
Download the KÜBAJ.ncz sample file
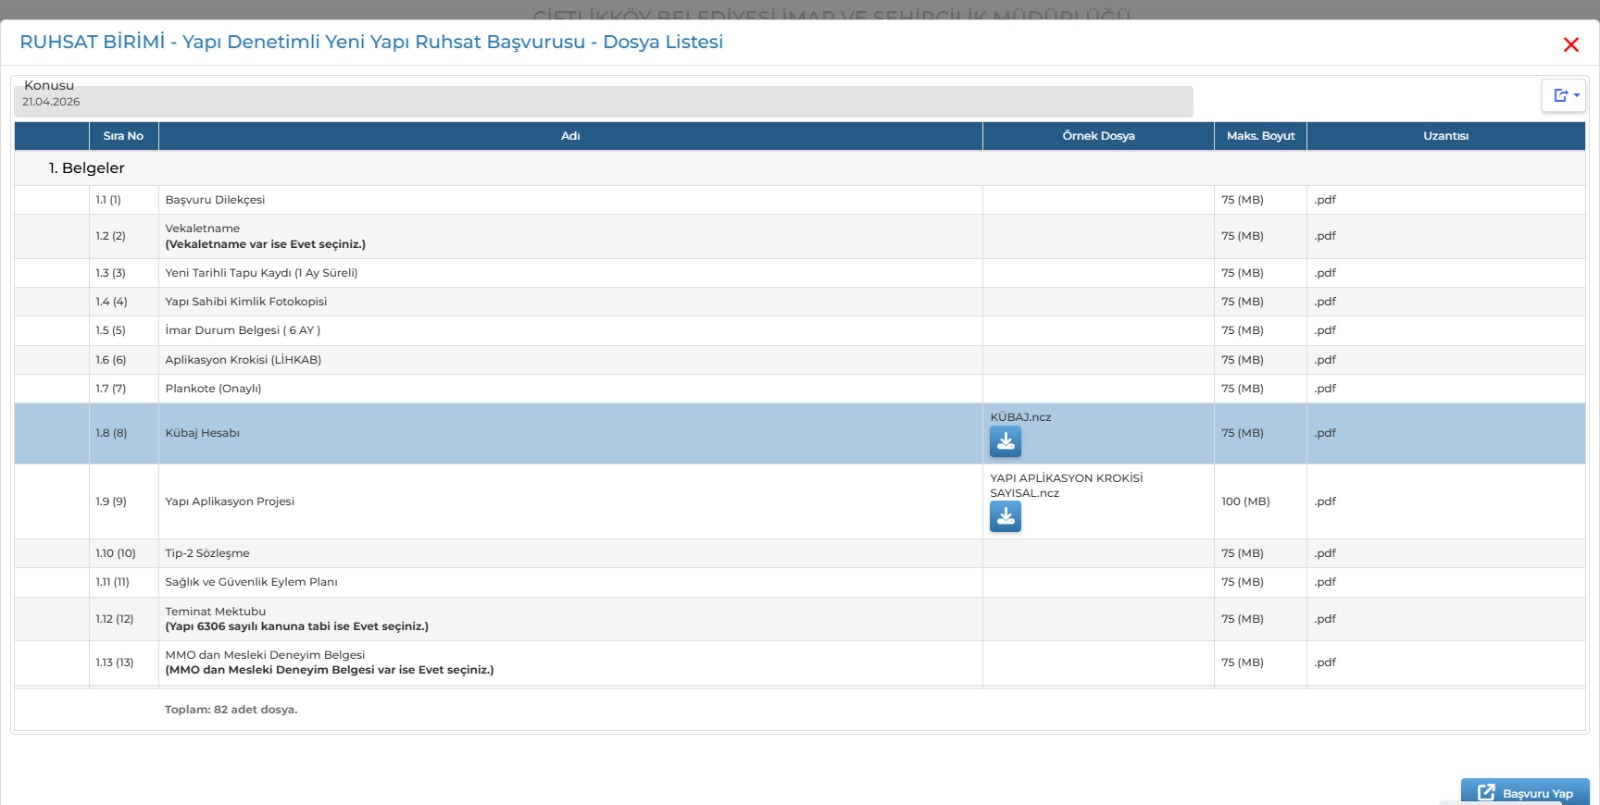(x=1005, y=441)
